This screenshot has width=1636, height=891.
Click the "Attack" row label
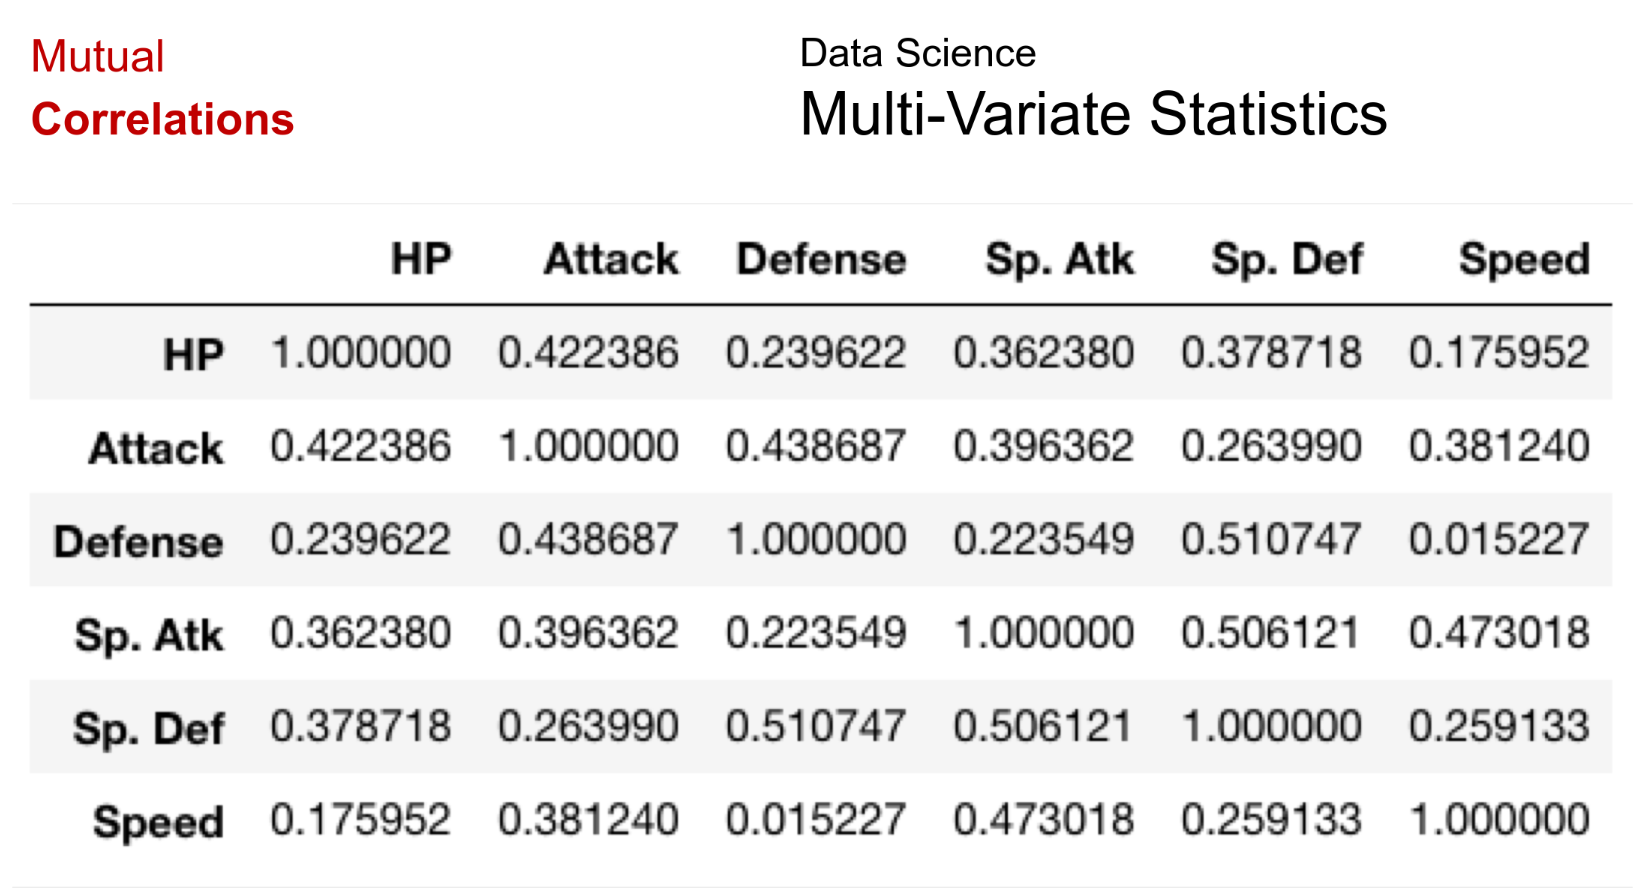pos(156,448)
